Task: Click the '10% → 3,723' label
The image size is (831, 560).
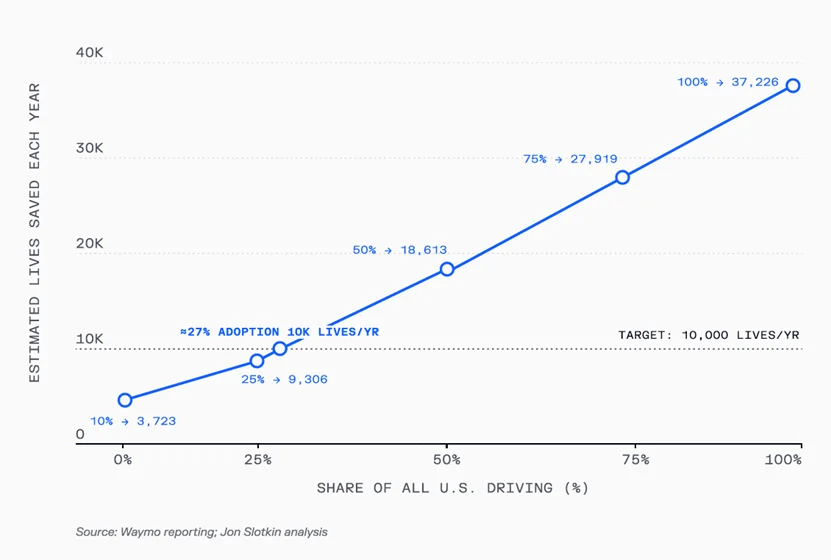Action: coord(133,421)
